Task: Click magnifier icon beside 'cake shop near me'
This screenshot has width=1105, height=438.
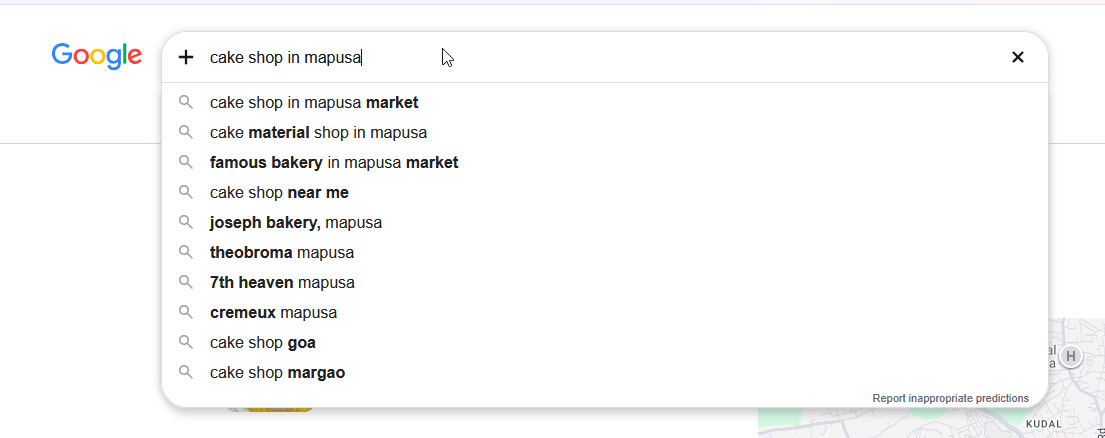Action: click(185, 192)
